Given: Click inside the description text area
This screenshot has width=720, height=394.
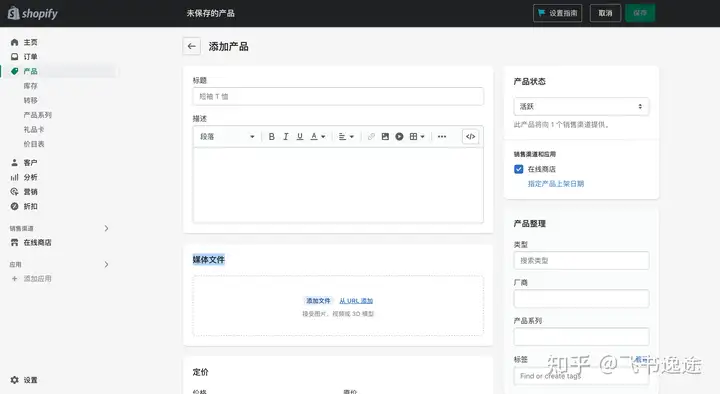Looking at the screenshot, I should (338, 185).
